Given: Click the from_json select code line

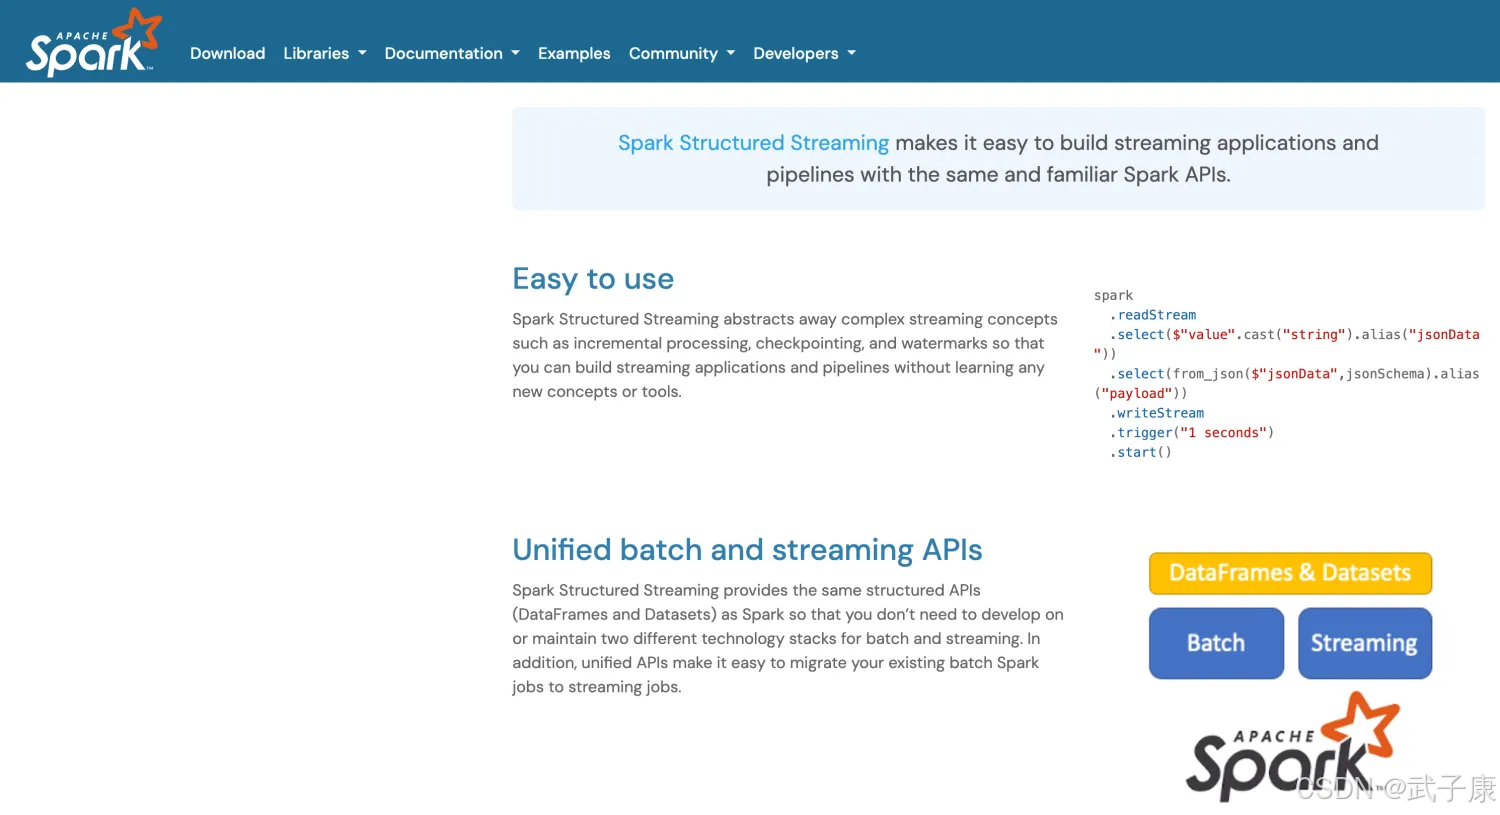Looking at the screenshot, I should pyautogui.click(x=1287, y=383).
